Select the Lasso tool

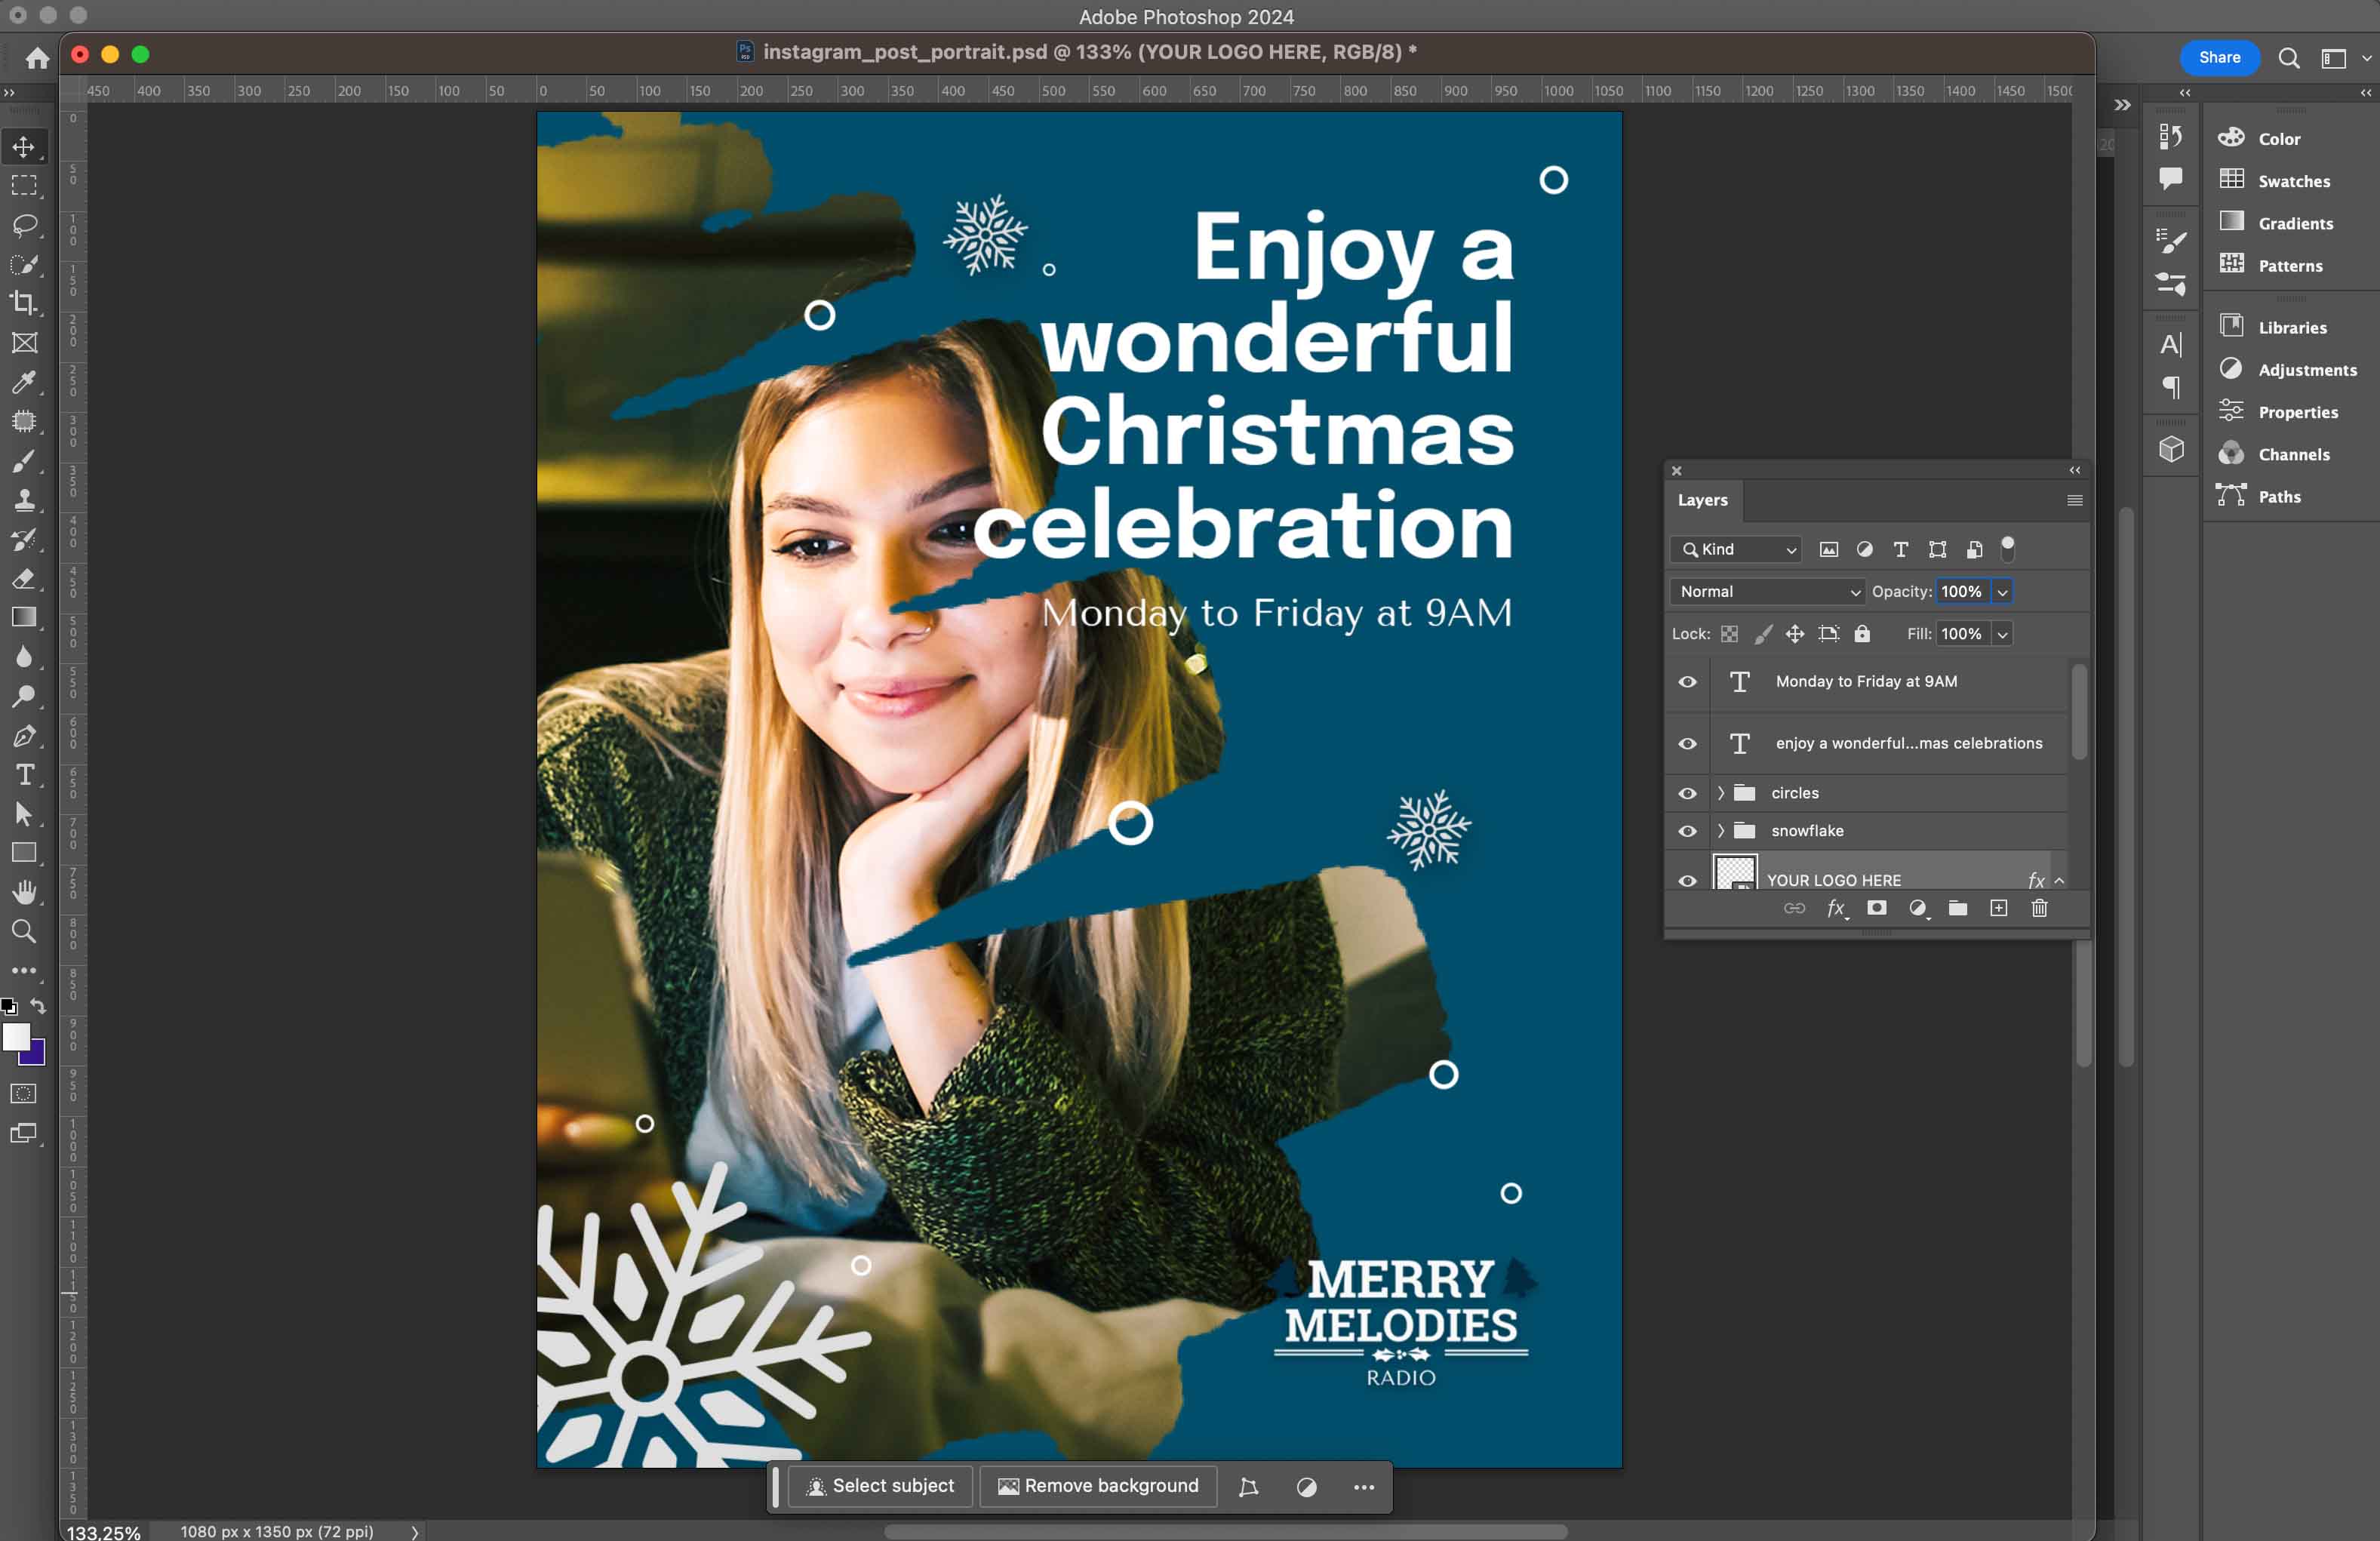click(x=24, y=225)
